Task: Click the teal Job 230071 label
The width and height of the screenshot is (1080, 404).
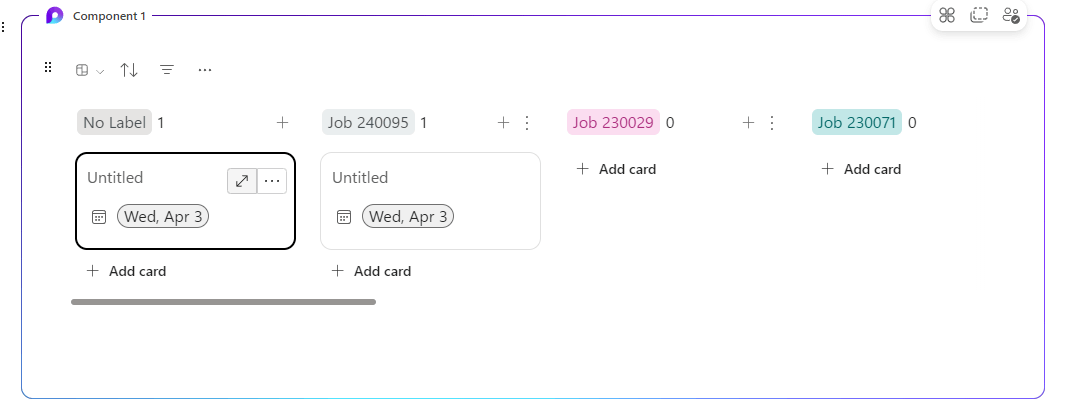Action: pyautogui.click(x=857, y=123)
